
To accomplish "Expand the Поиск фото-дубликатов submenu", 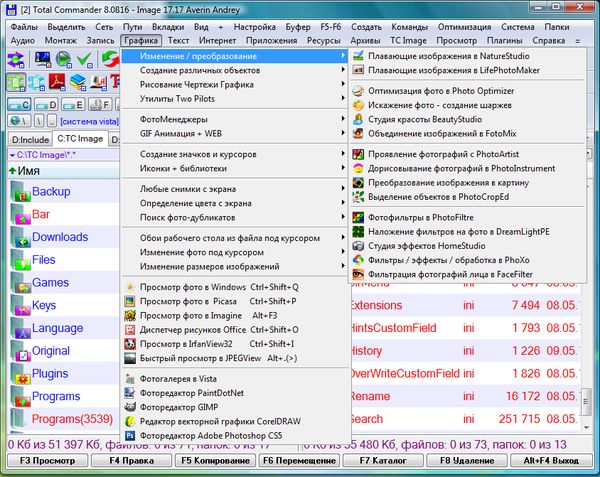I will pos(236,218).
